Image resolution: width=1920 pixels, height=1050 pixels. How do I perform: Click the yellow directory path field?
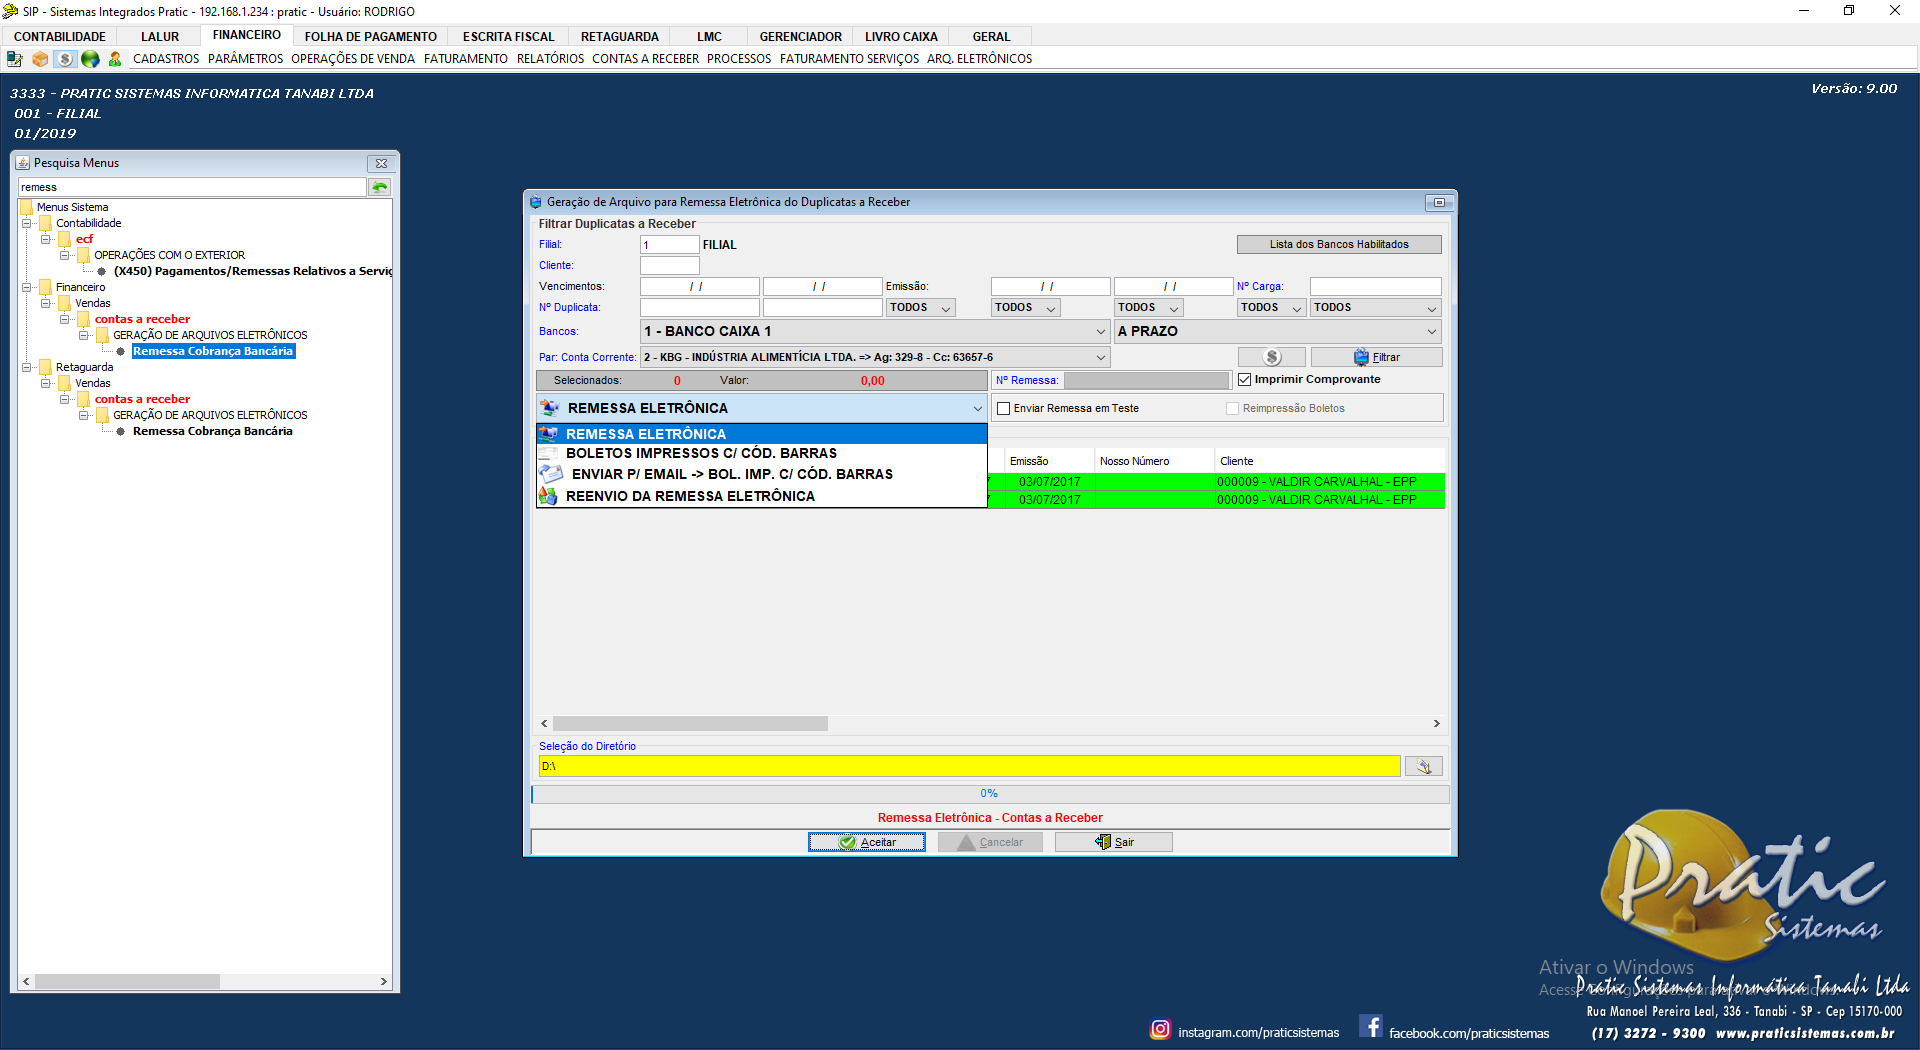coord(968,767)
